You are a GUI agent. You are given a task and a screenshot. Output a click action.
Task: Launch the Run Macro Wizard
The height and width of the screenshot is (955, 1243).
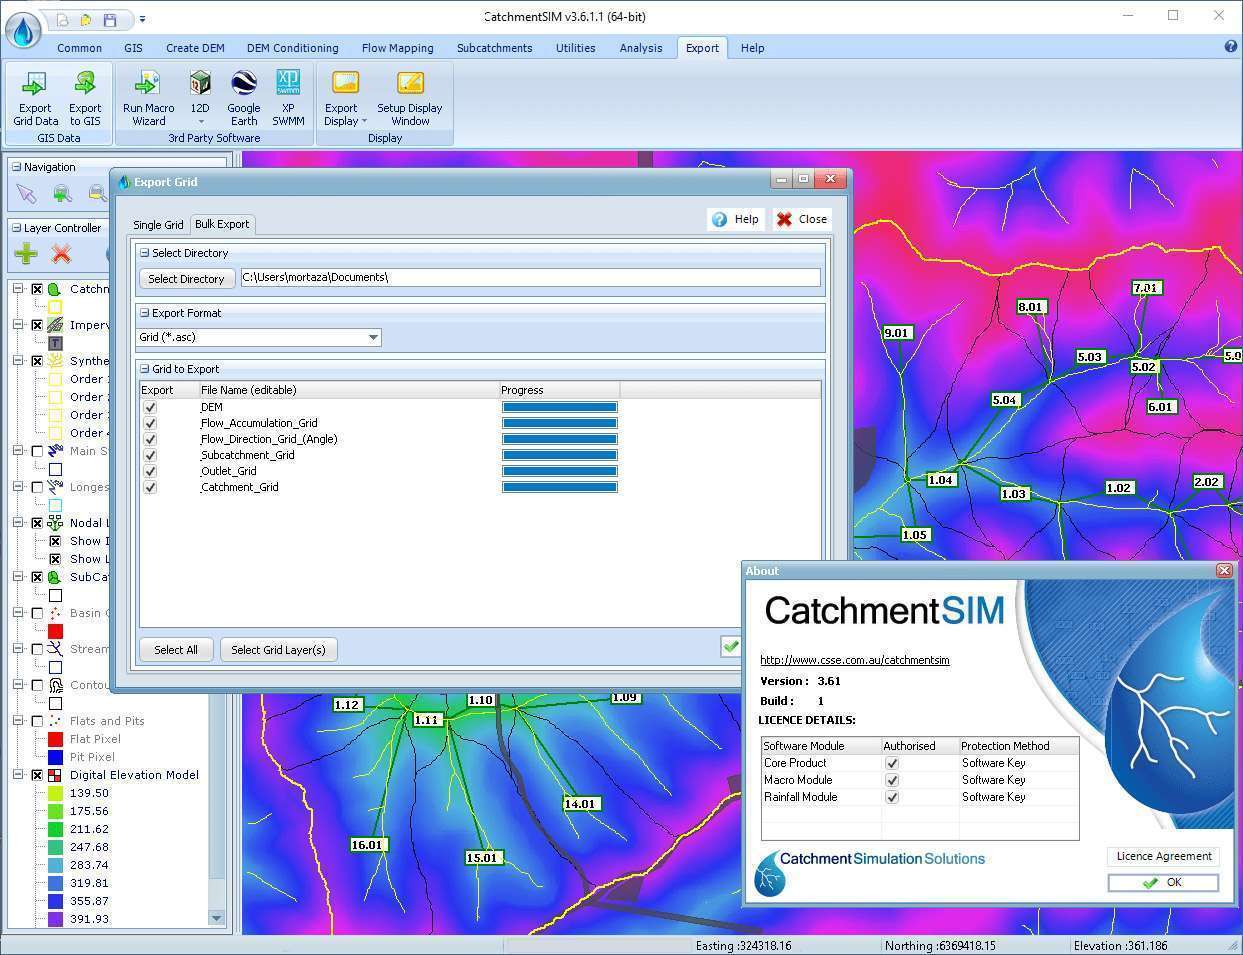pos(147,97)
